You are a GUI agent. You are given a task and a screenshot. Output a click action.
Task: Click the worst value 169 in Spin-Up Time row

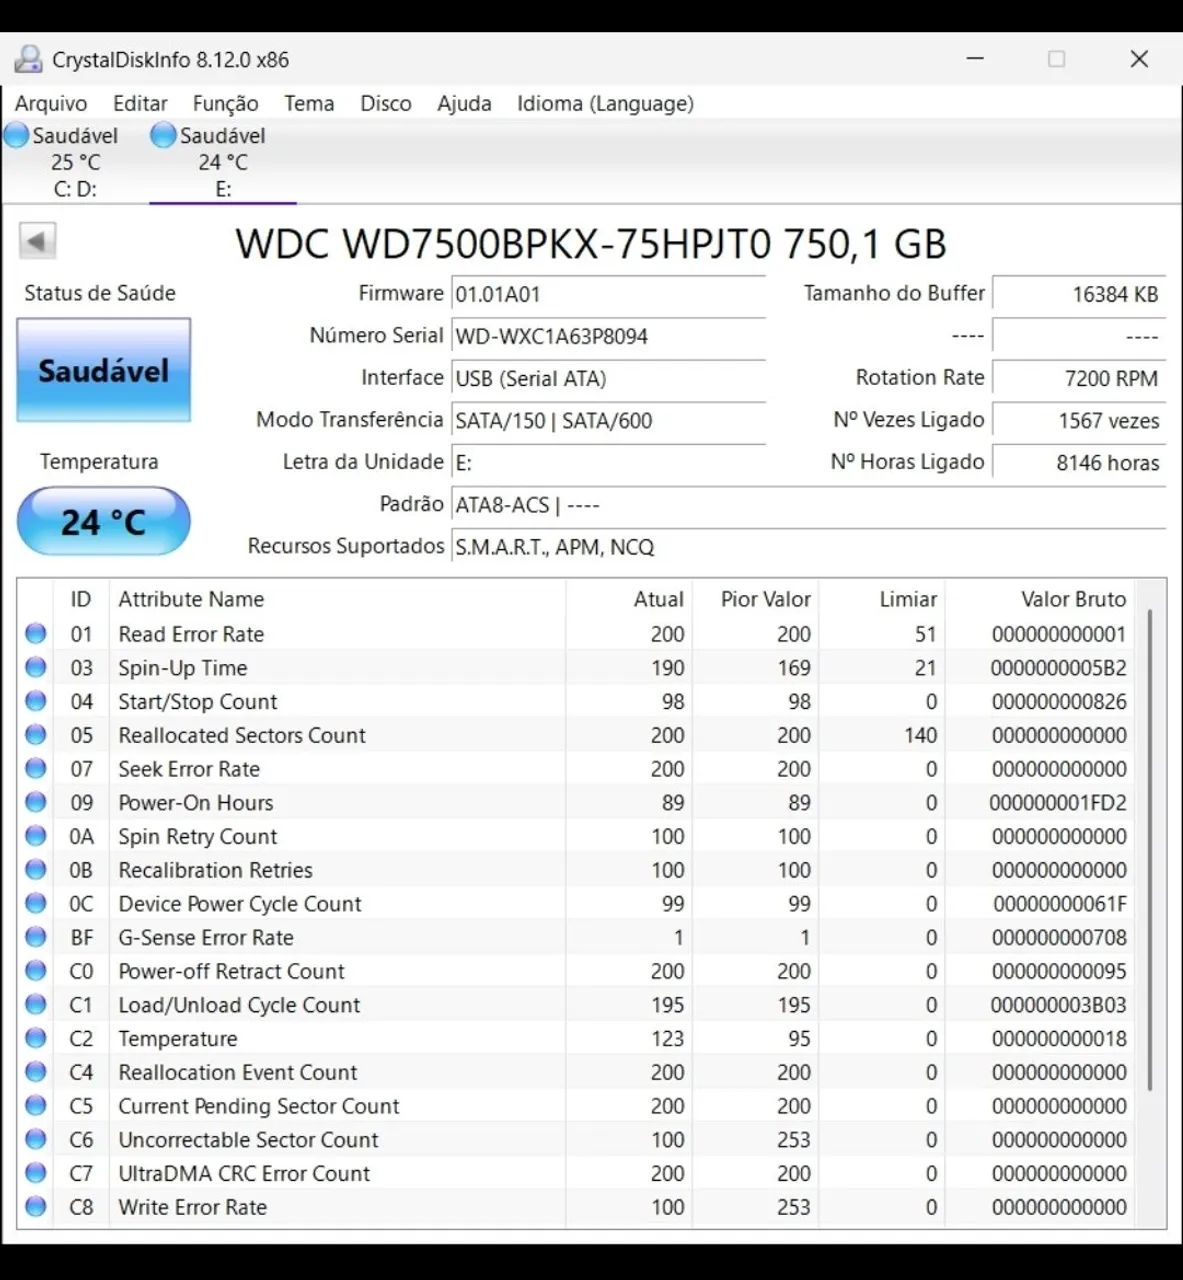click(794, 667)
